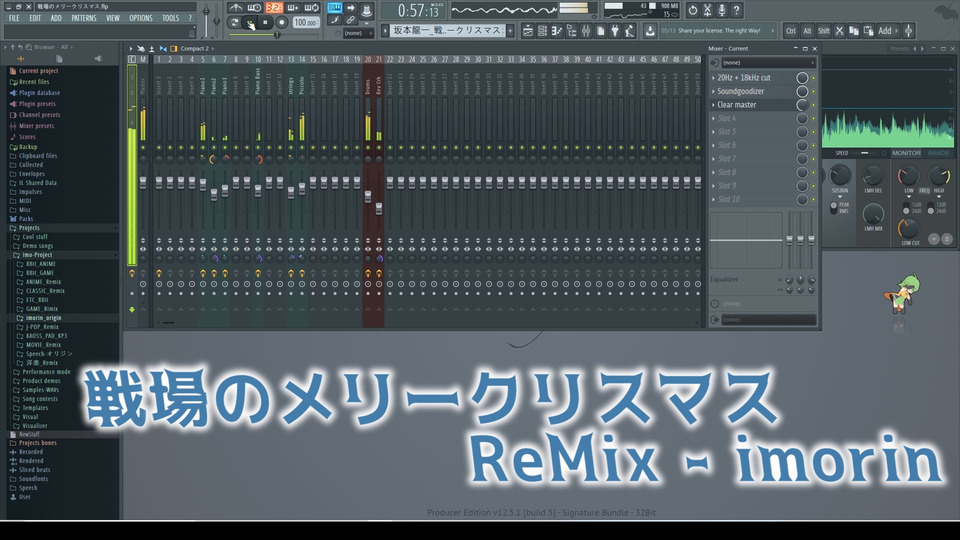Viewport: 960px width, 540px height.
Task: Open the help question mark icon
Action: click(737, 10)
